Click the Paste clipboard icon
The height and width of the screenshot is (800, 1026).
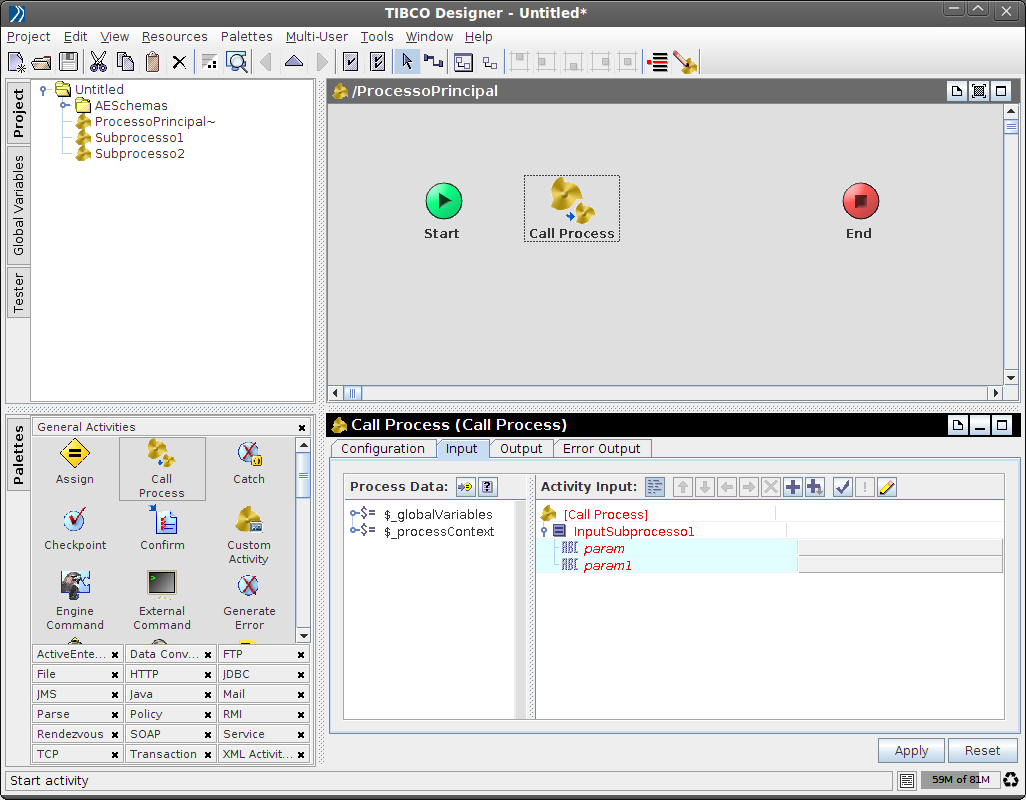tap(152, 62)
